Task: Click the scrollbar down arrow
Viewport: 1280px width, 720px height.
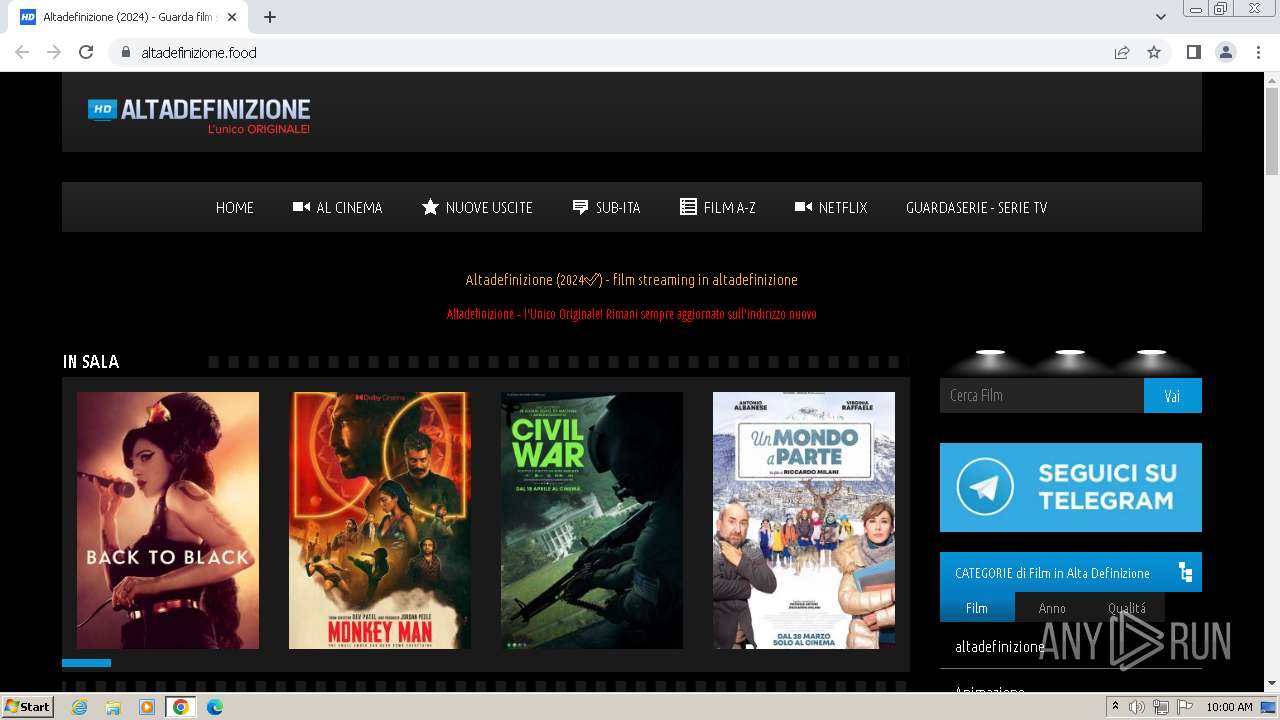Action: (1272, 683)
